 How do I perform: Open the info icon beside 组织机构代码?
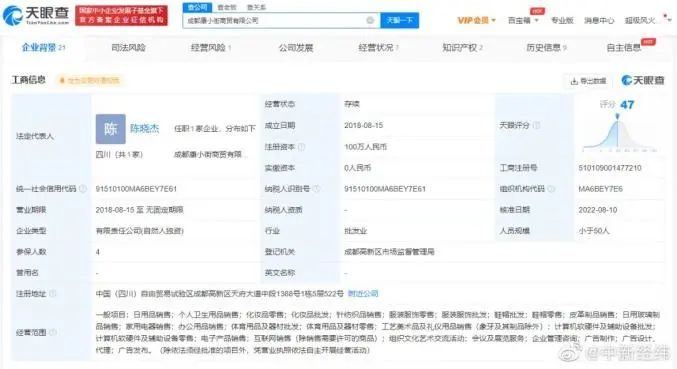[x=551, y=189]
